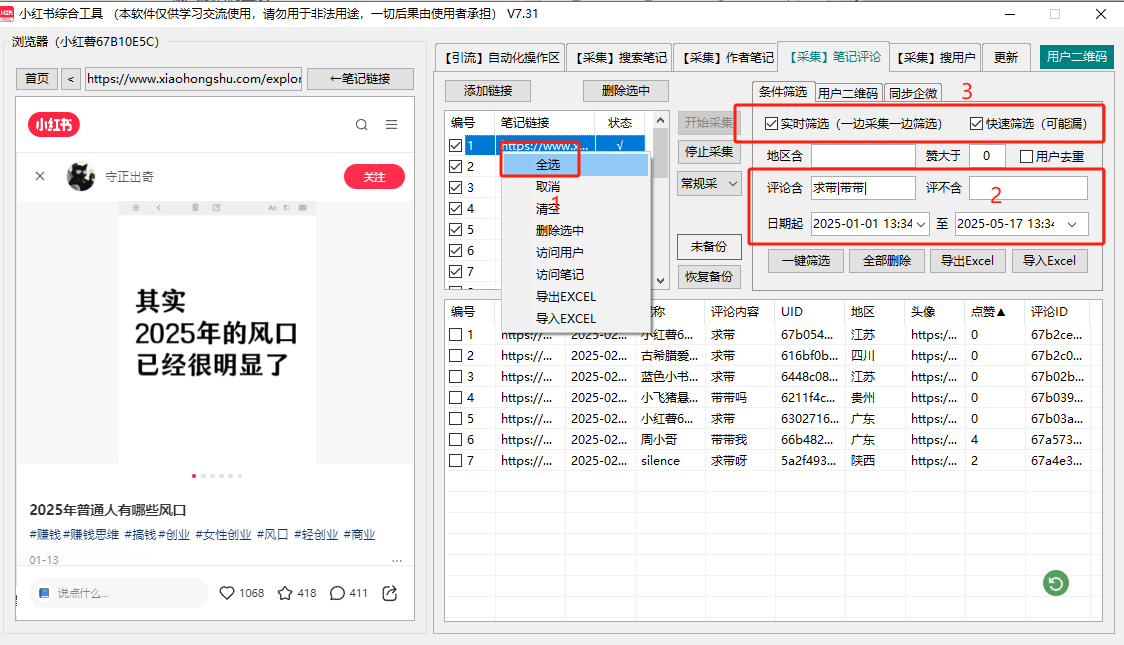Uncheck the 实时筛选 checkbox
1124x645 pixels.
[771, 124]
